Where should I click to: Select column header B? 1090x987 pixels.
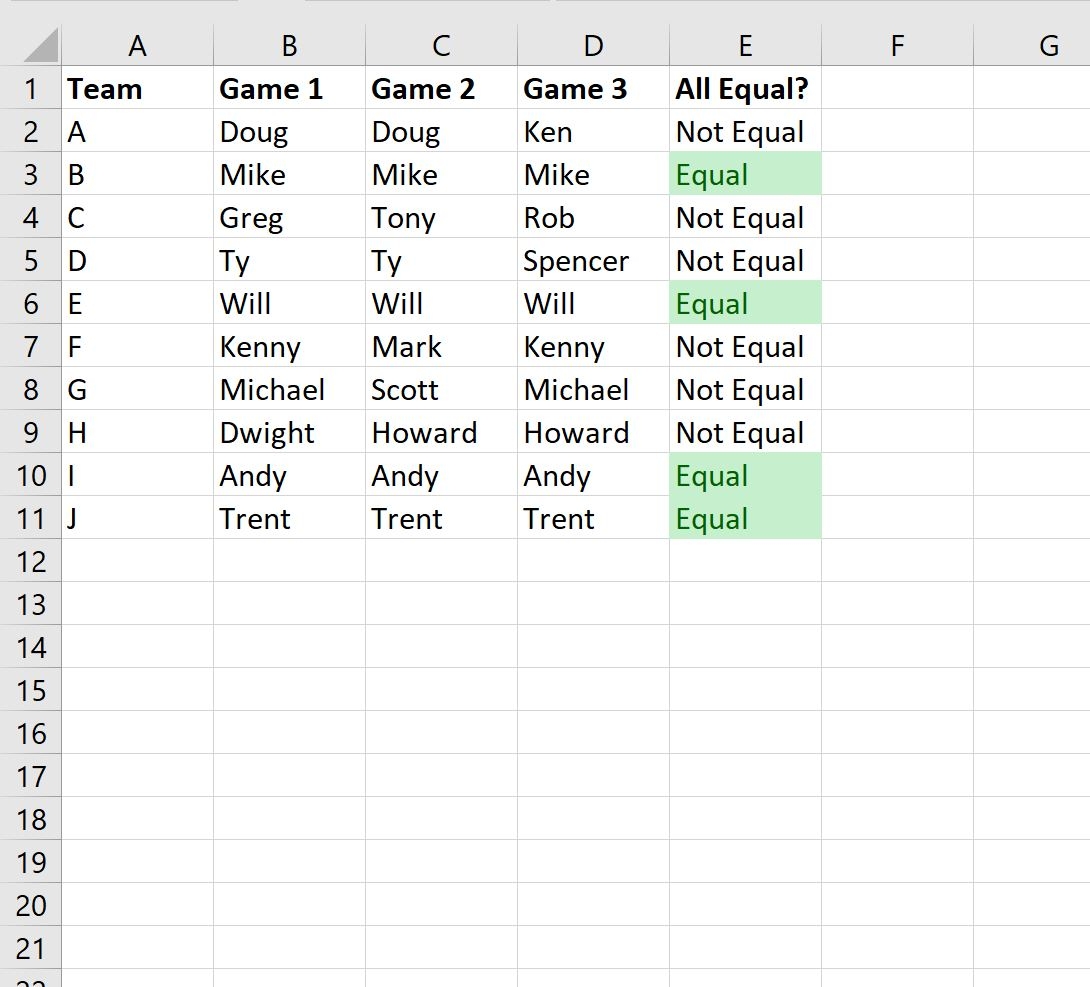point(288,45)
